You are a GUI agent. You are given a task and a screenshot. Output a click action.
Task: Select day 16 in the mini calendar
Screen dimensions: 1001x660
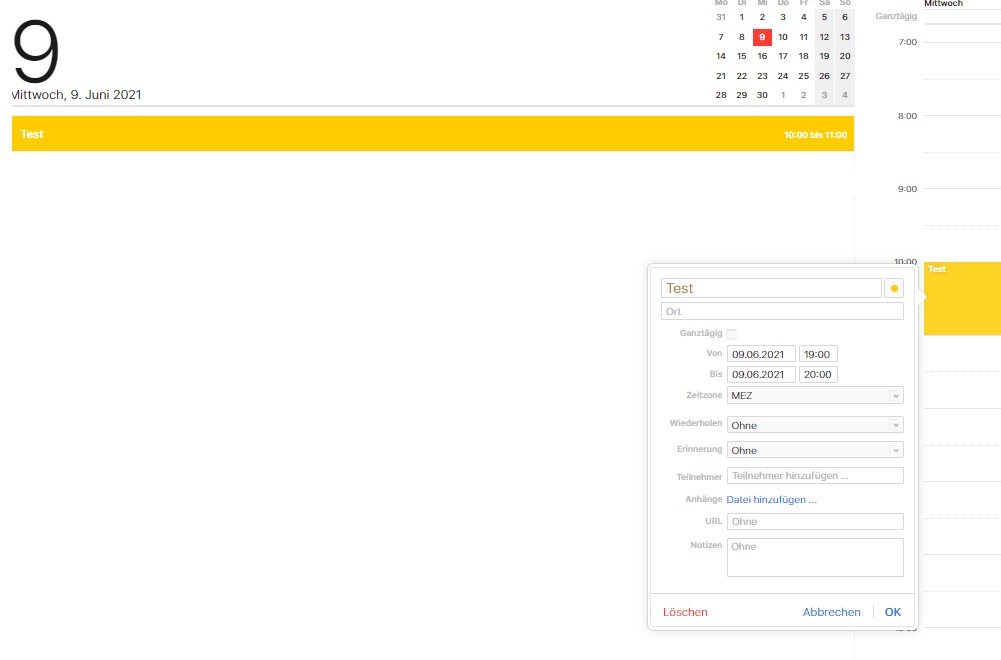pos(762,56)
